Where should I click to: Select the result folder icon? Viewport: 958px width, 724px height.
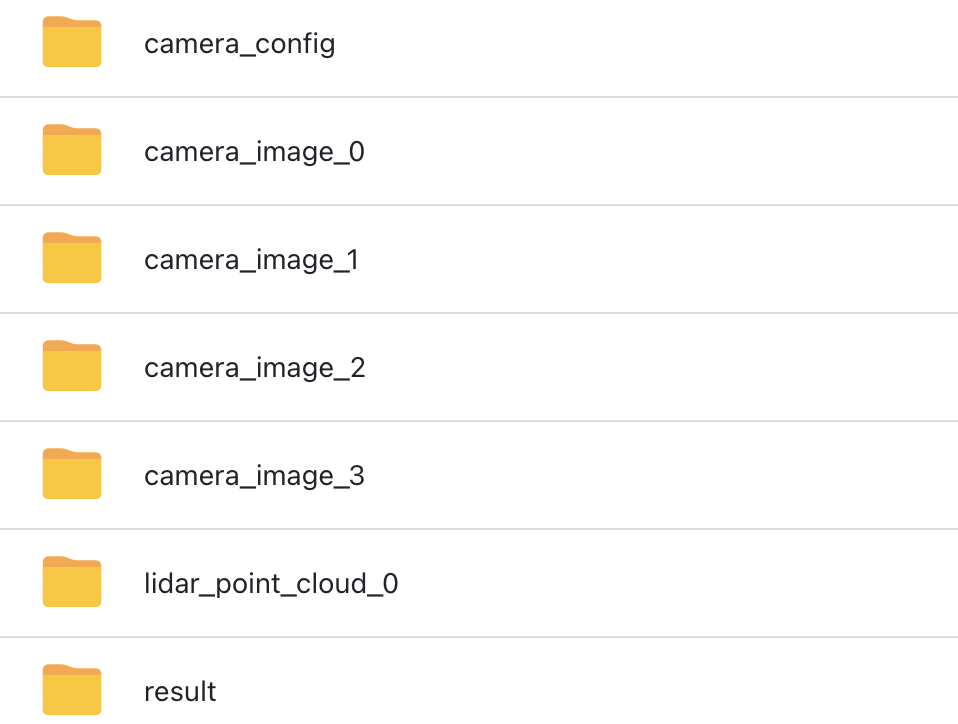(71, 689)
